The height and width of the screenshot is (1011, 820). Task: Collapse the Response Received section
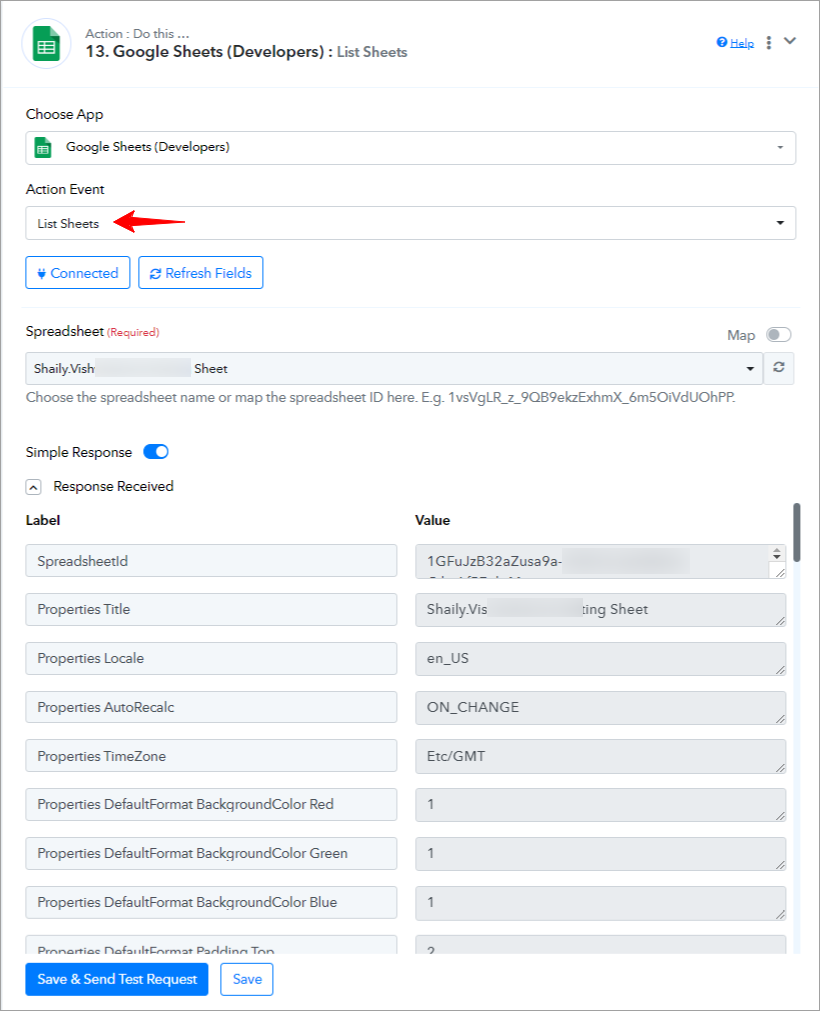click(x=34, y=487)
